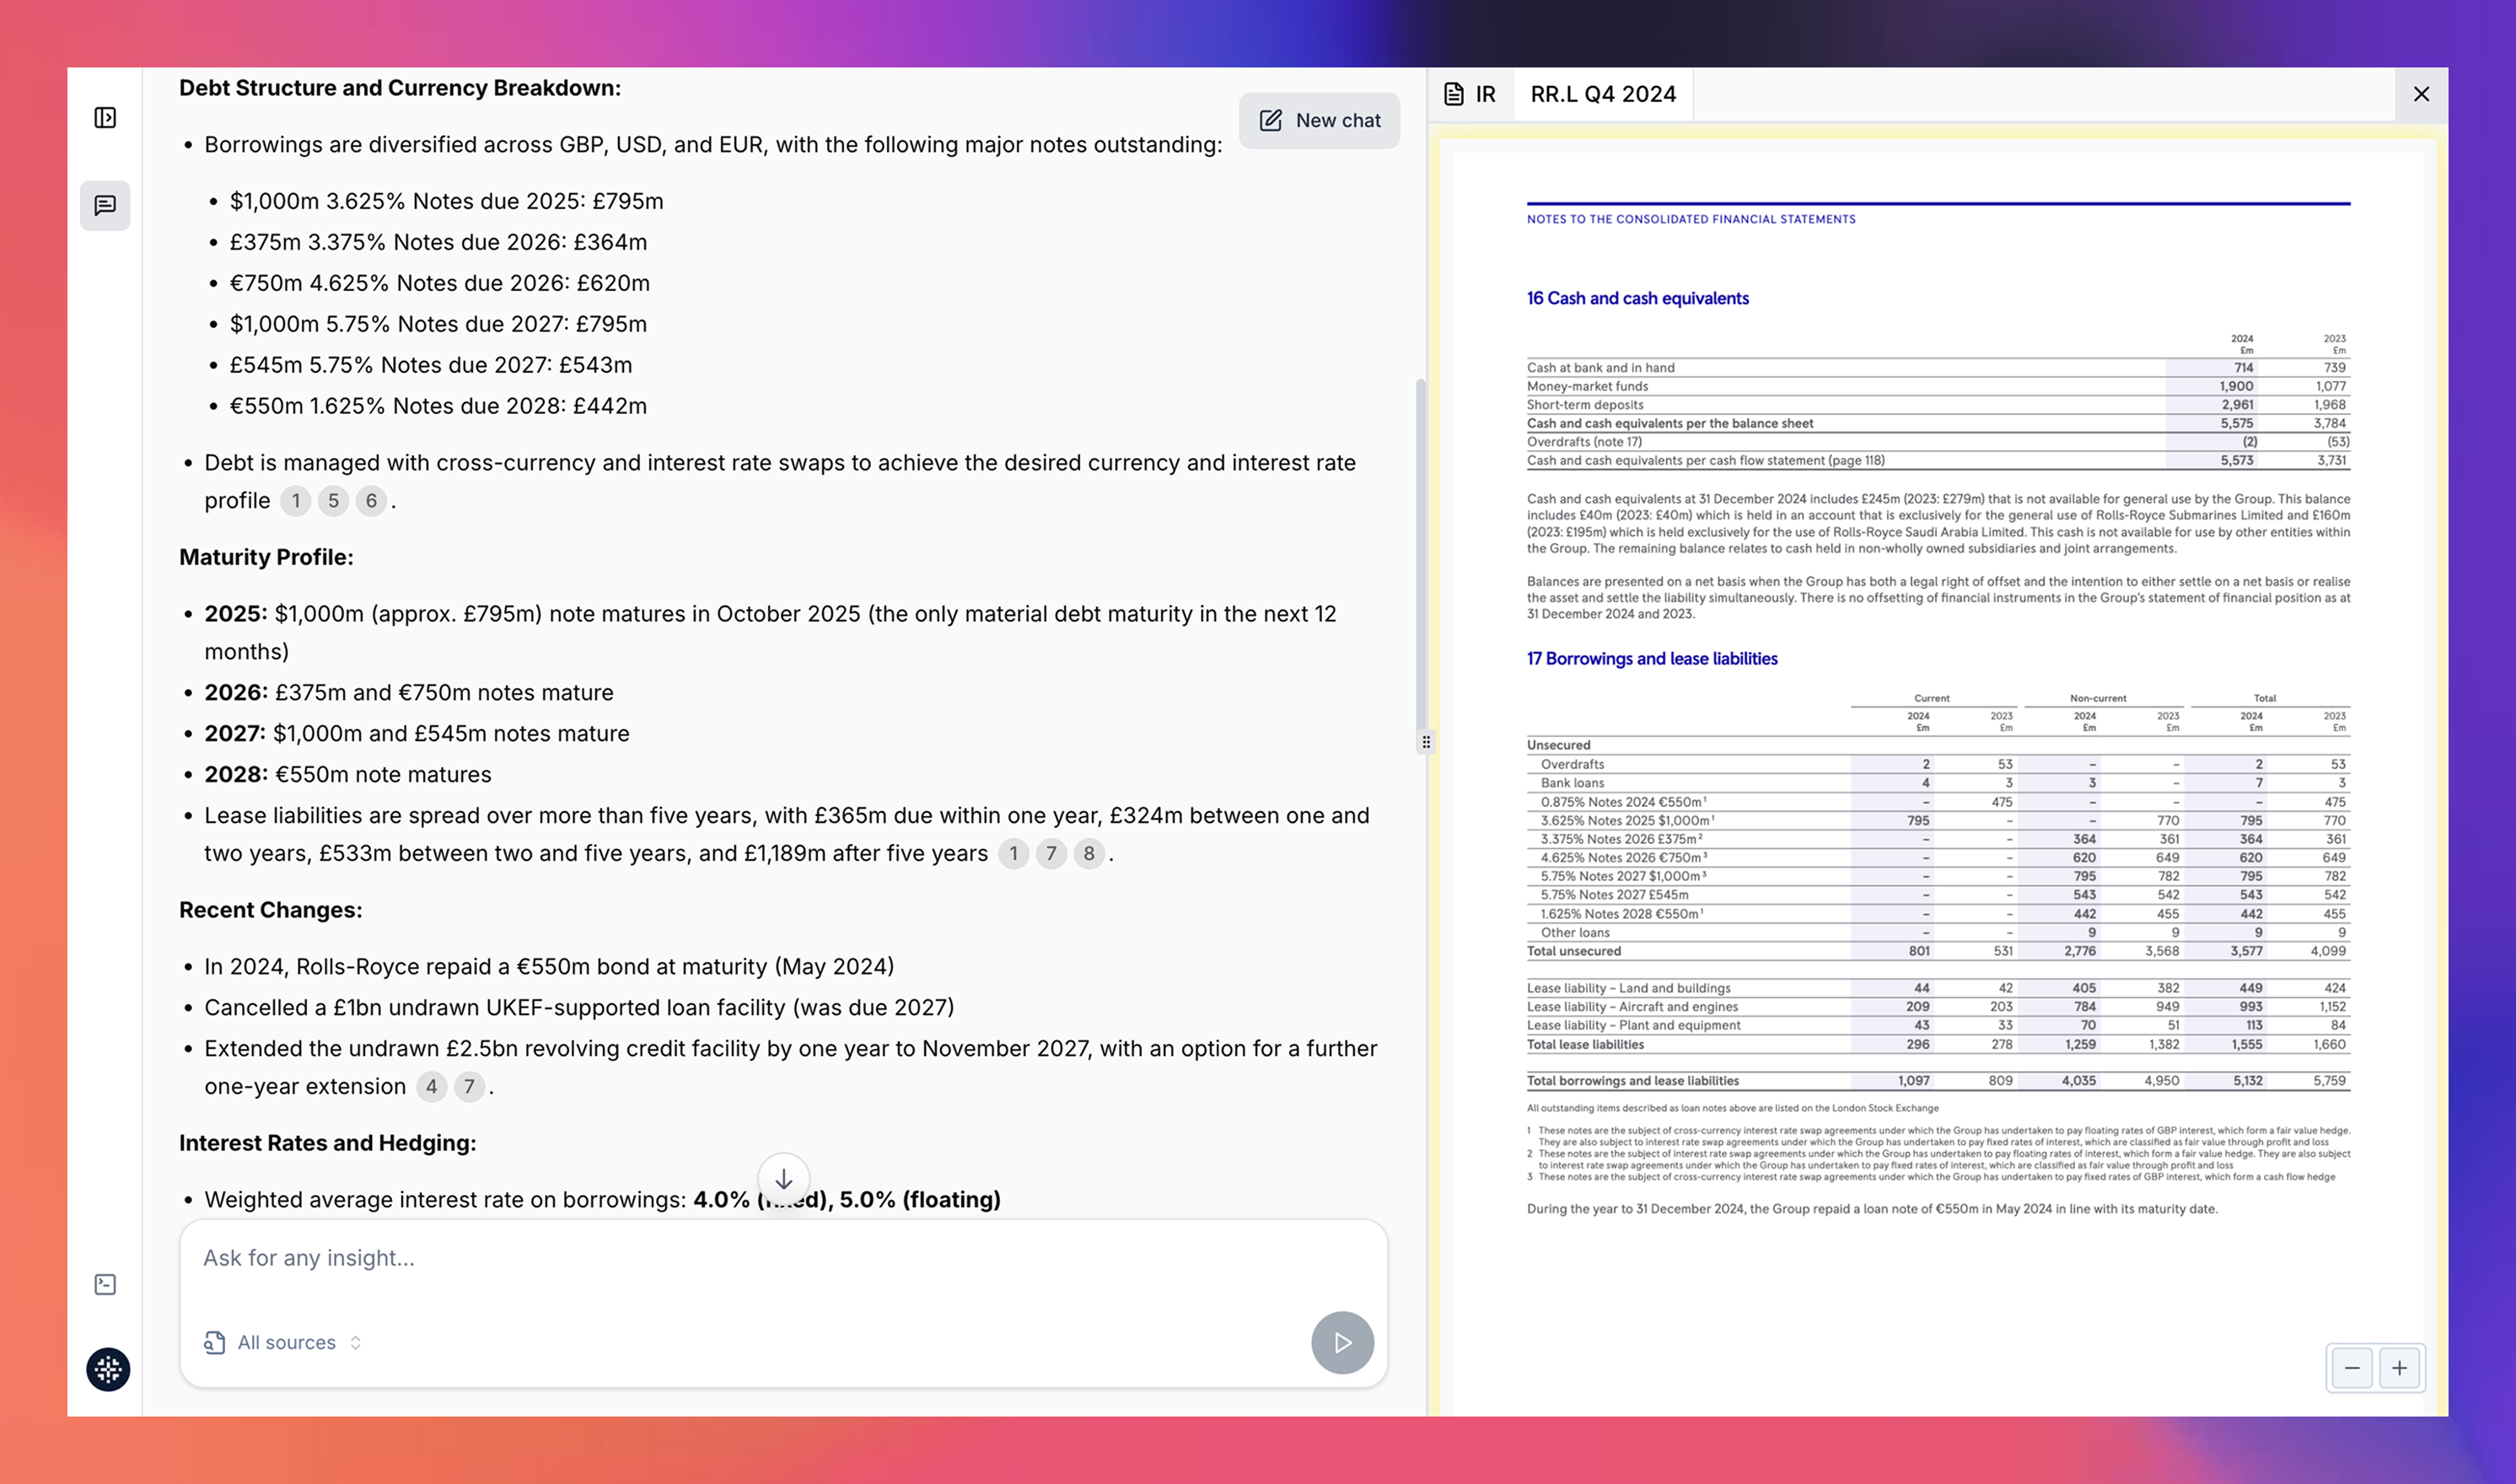The width and height of the screenshot is (2516, 1484).
Task: Click the Recent Changes heading
Action: (271, 910)
